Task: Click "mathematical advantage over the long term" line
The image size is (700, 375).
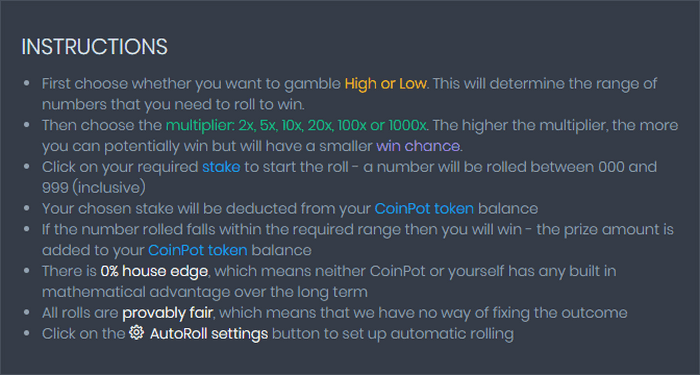Action: [x=204, y=292]
